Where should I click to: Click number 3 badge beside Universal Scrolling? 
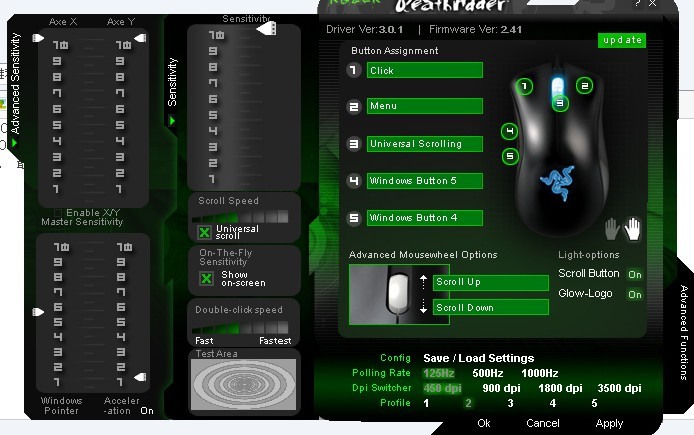(354, 144)
